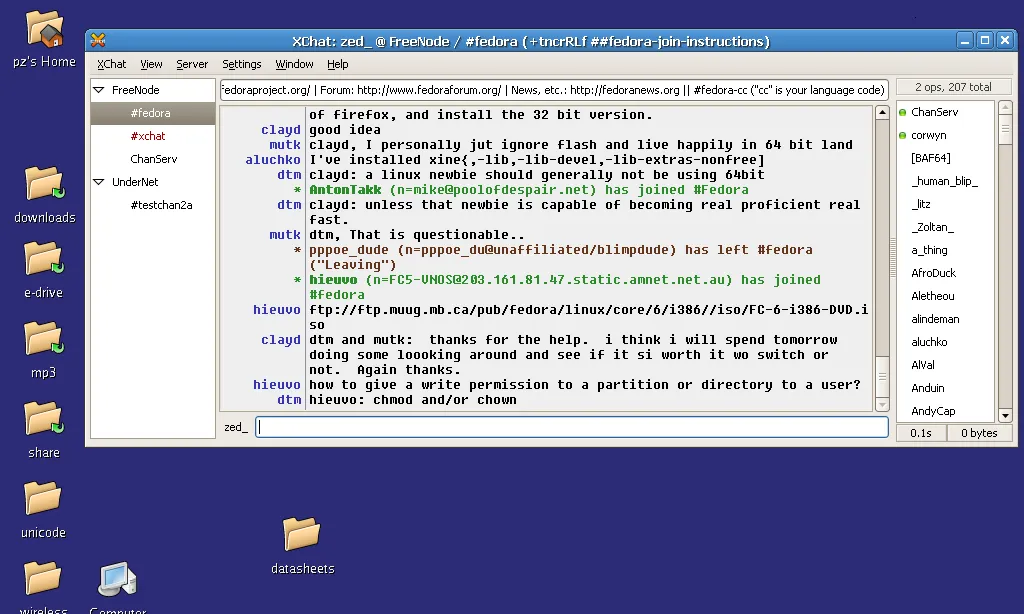Screen dimensions: 1024x614
Task: Open the Help menu
Action: pyautogui.click(x=338, y=64)
